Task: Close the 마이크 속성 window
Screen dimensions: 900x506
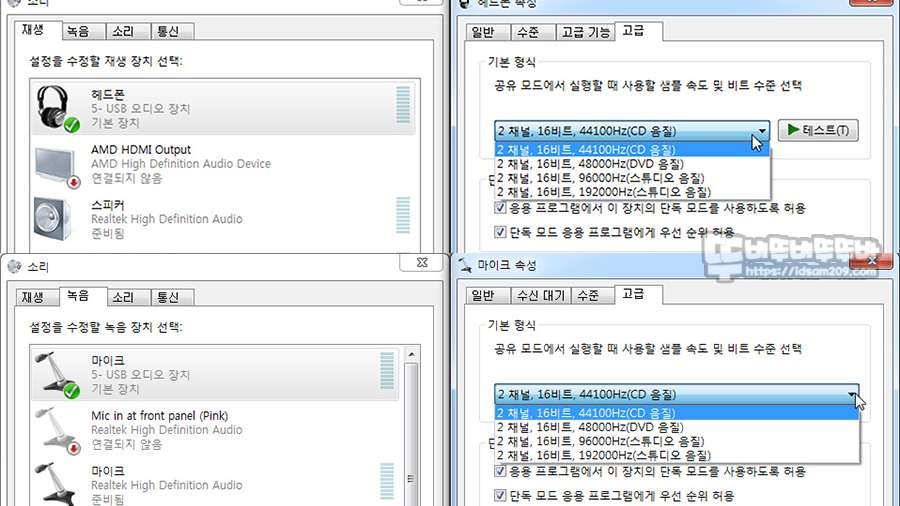Action: (871, 262)
